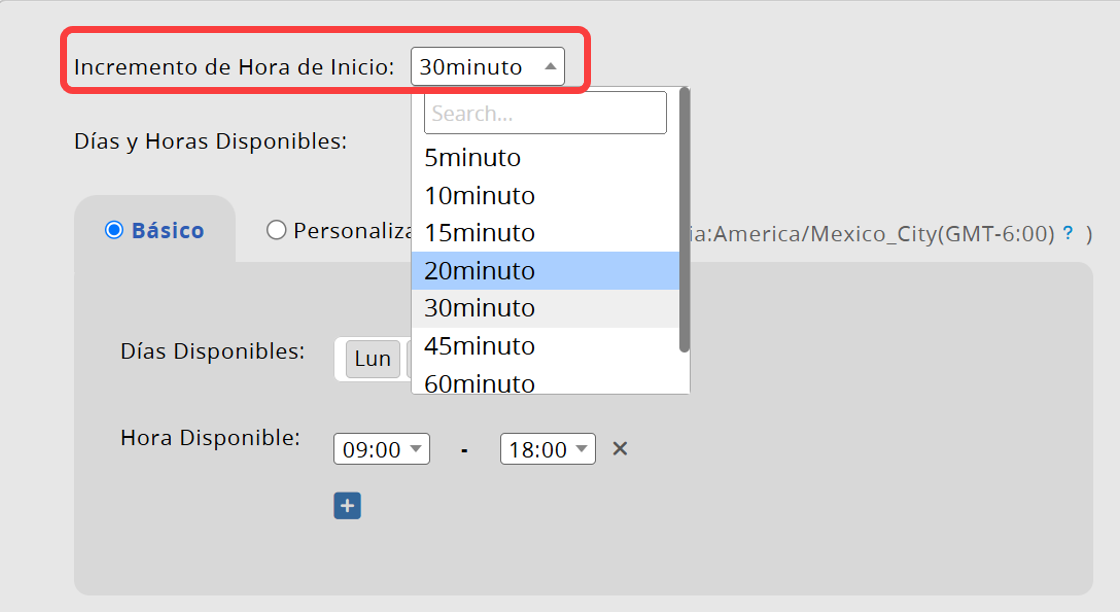The image size is (1120, 612).
Task: Click the Search field in the dropdown
Action: point(545,113)
